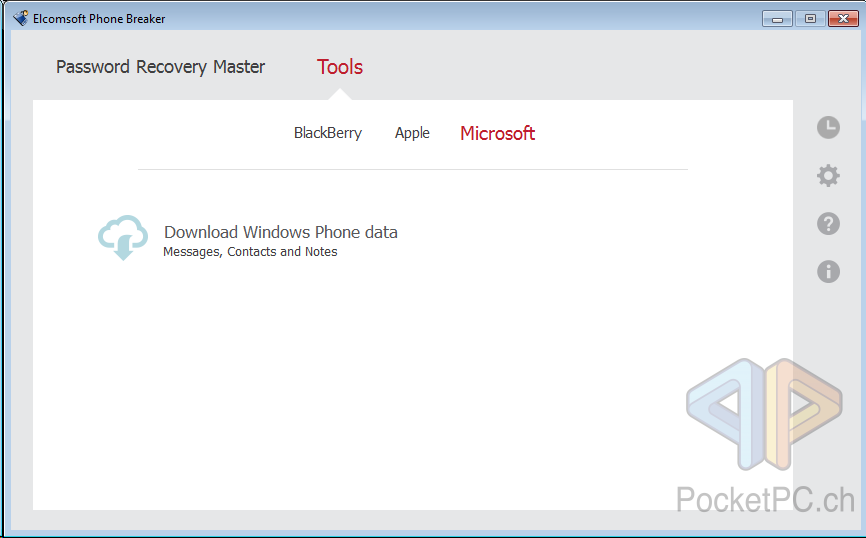Select the Microsoft tools section

[497, 133]
